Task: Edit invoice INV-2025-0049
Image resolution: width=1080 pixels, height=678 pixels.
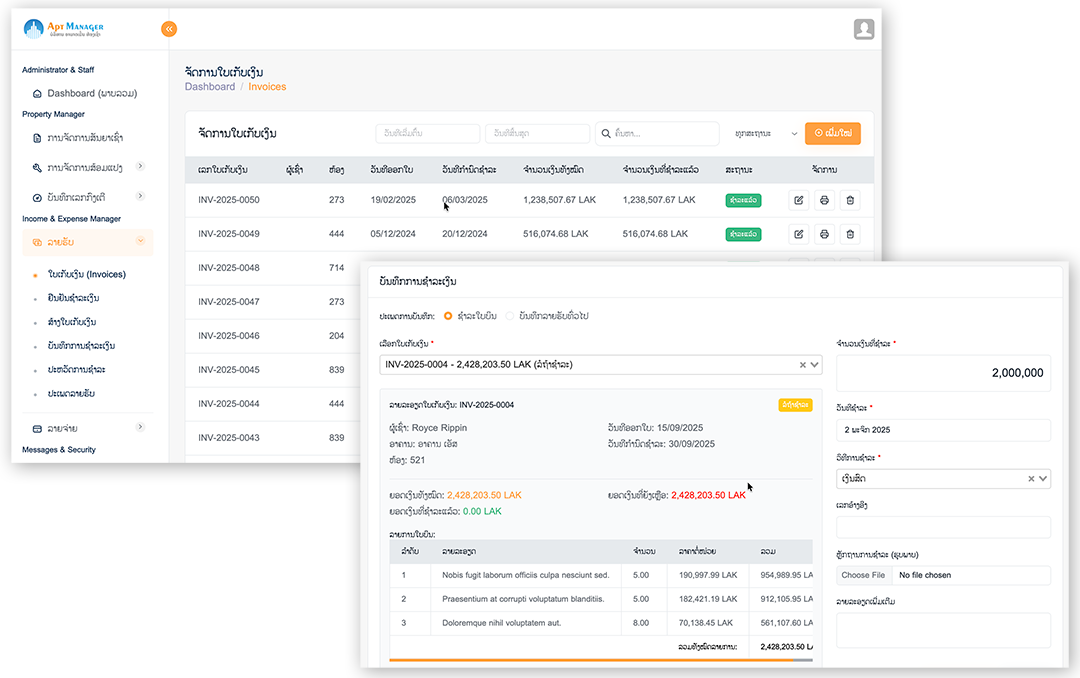Action: (798, 234)
